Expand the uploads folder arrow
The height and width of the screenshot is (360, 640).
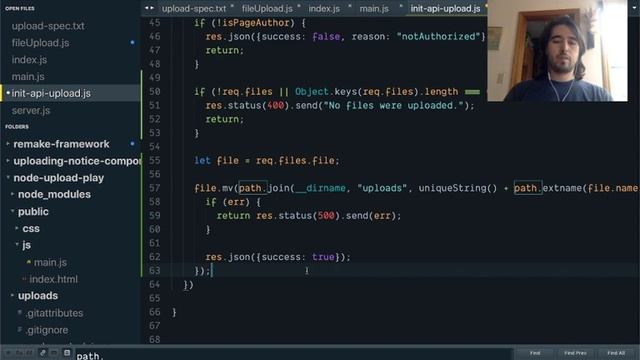pyautogui.click(x=12, y=296)
